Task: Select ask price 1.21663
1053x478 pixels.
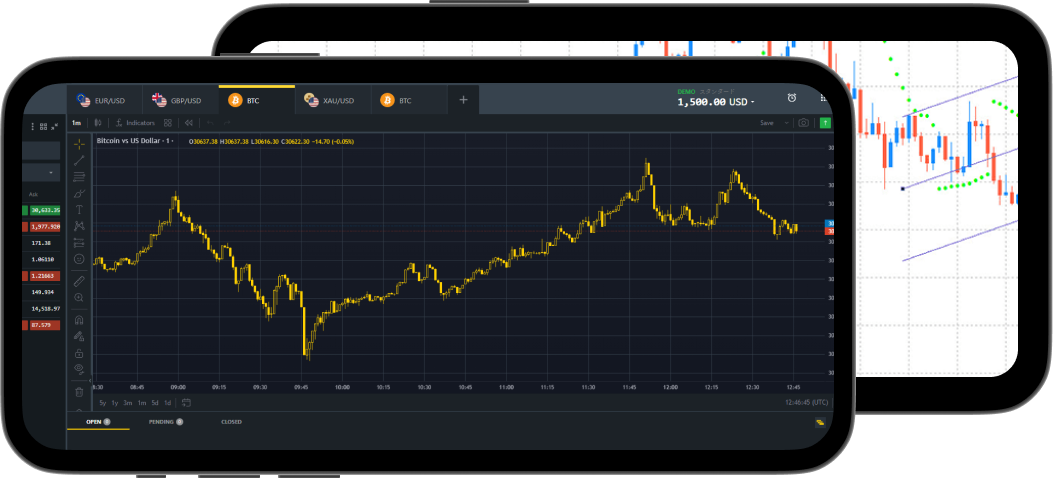Action: pyautogui.click(x=44, y=276)
